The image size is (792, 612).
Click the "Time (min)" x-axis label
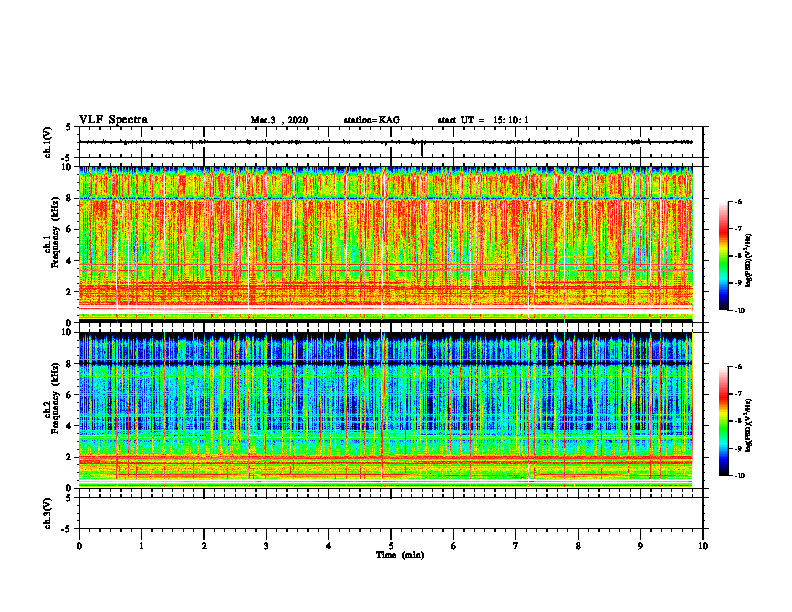400,555
